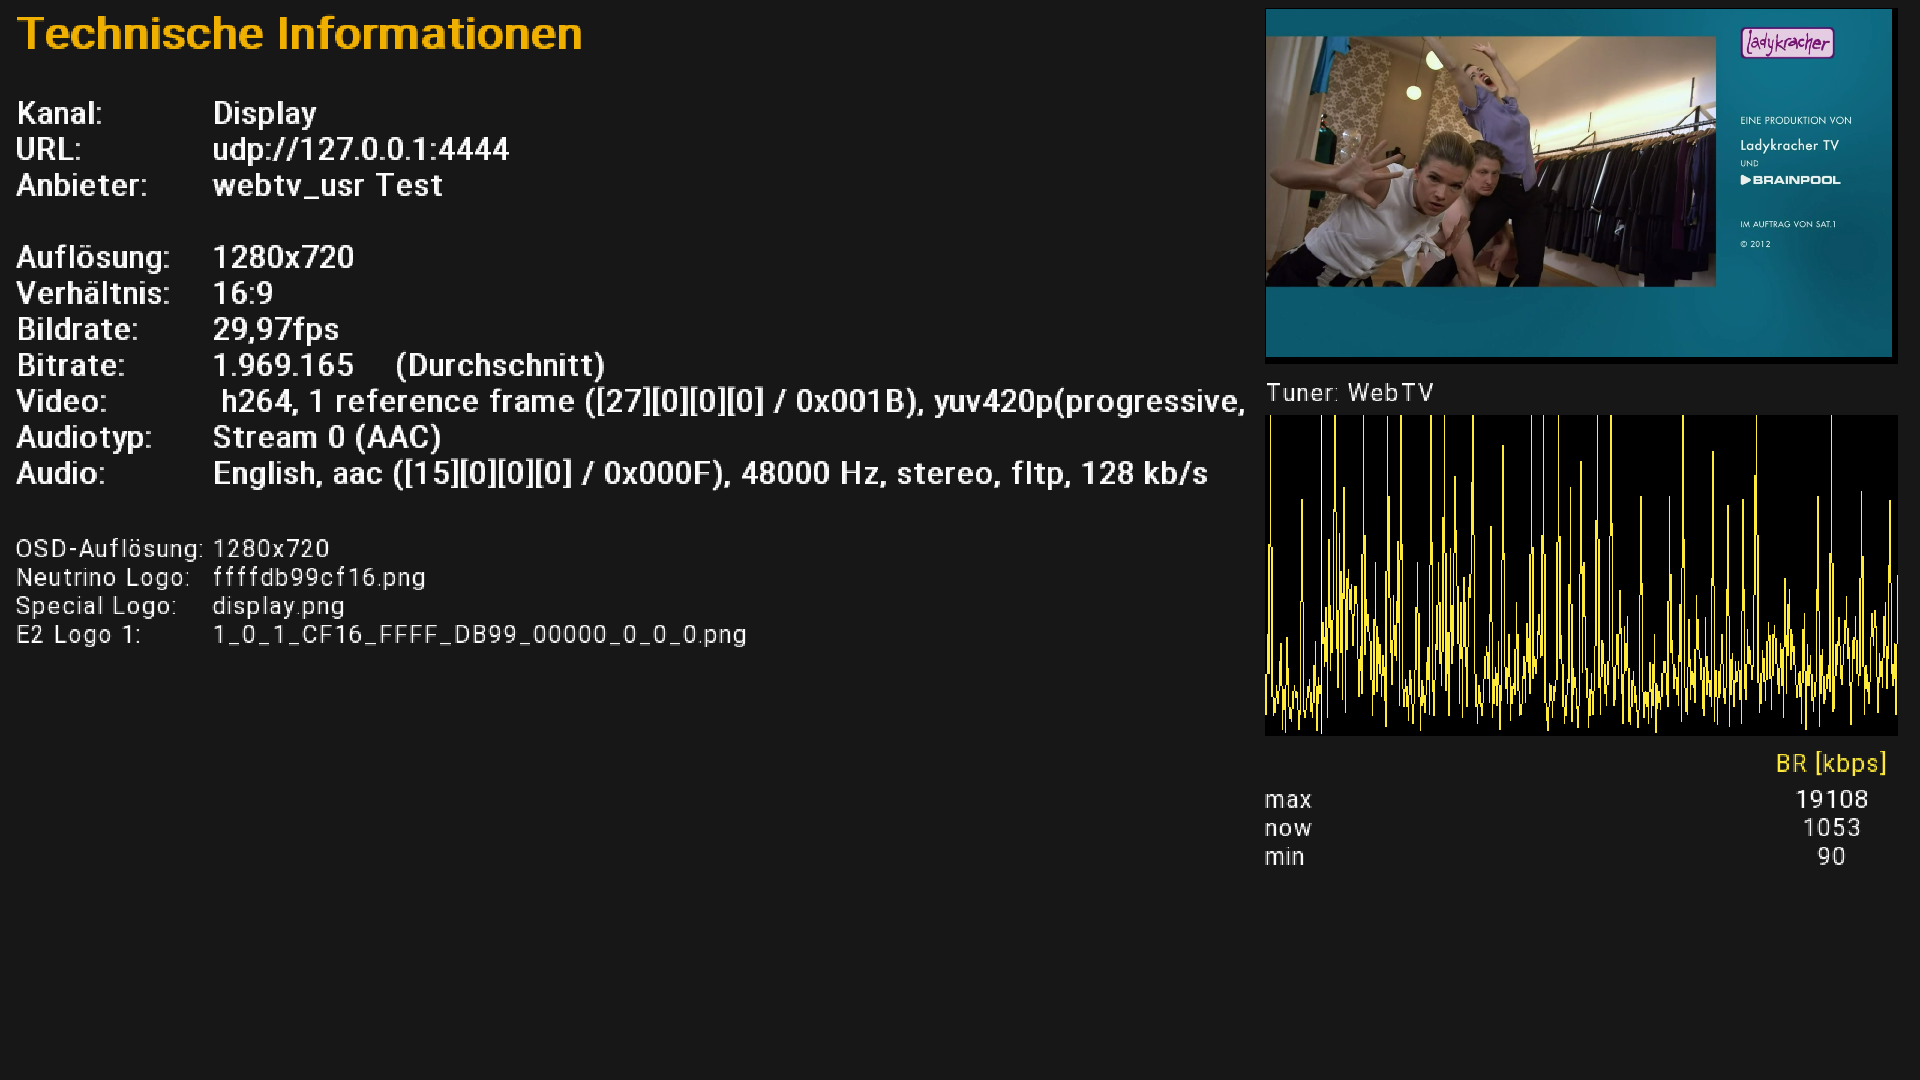
Task: Click the Special Logo display.png filename
Action: click(278, 606)
